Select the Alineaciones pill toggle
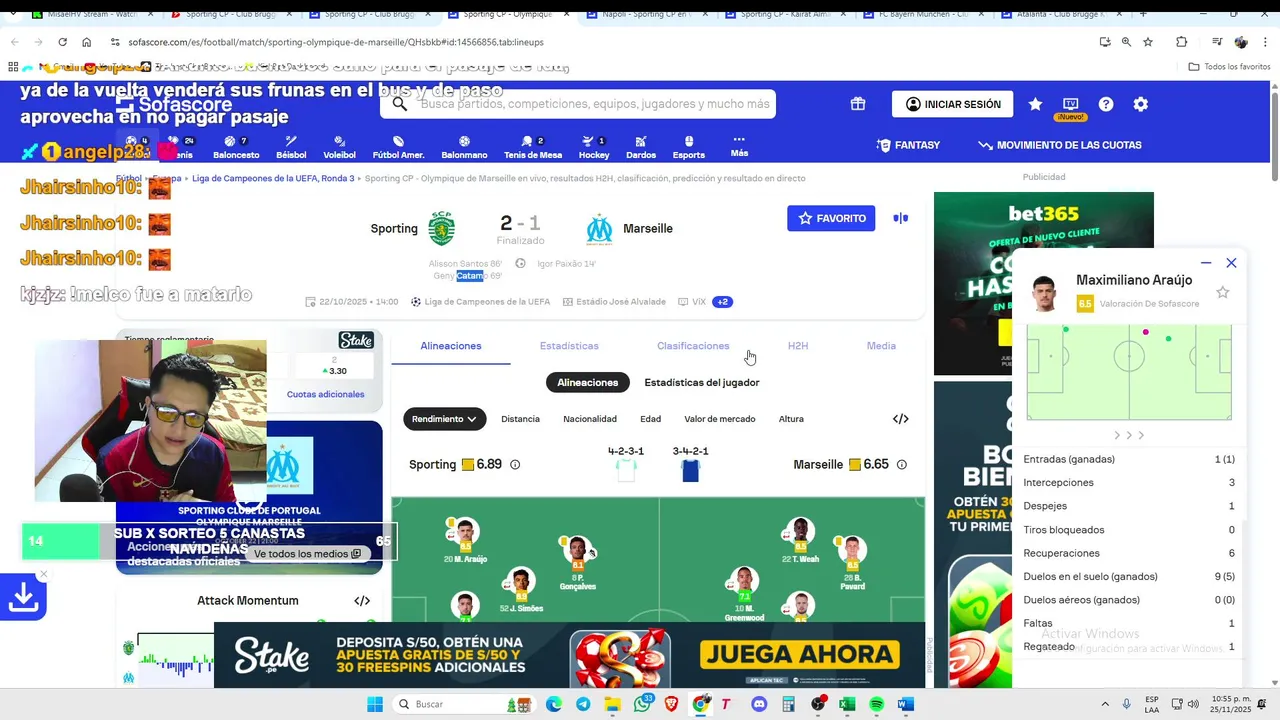This screenshot has width=1280, height=720. pyautogui.click(x=588, y=382)
